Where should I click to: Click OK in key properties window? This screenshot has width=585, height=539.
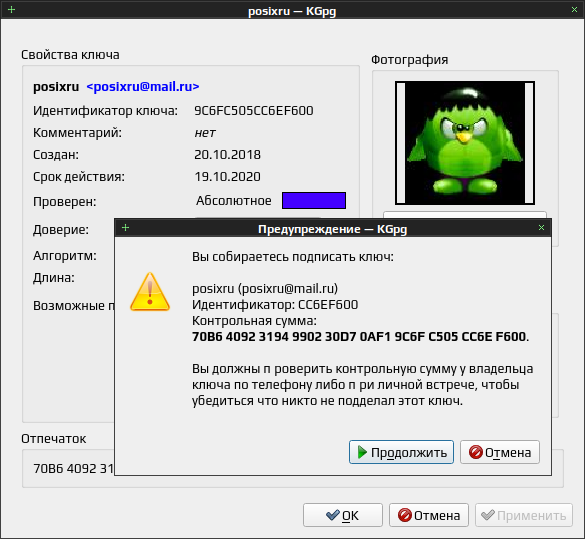click(343, 515)
